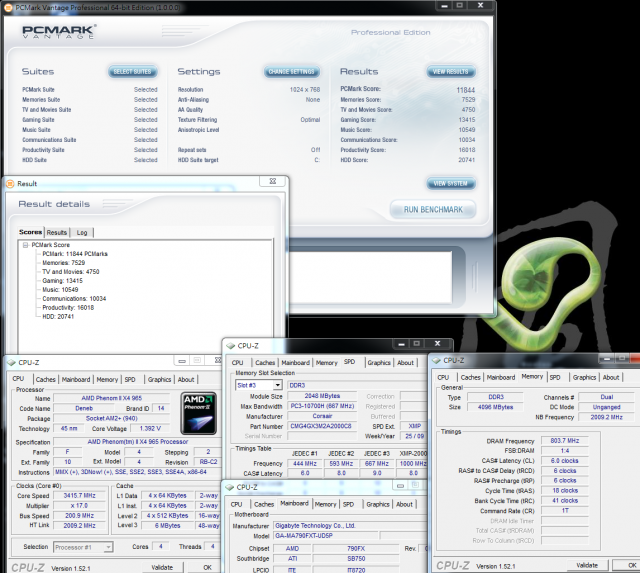Screen dimensions: 640x573
Task: Click the AMD Phenom II processor logo
Action: click(199, 413)
